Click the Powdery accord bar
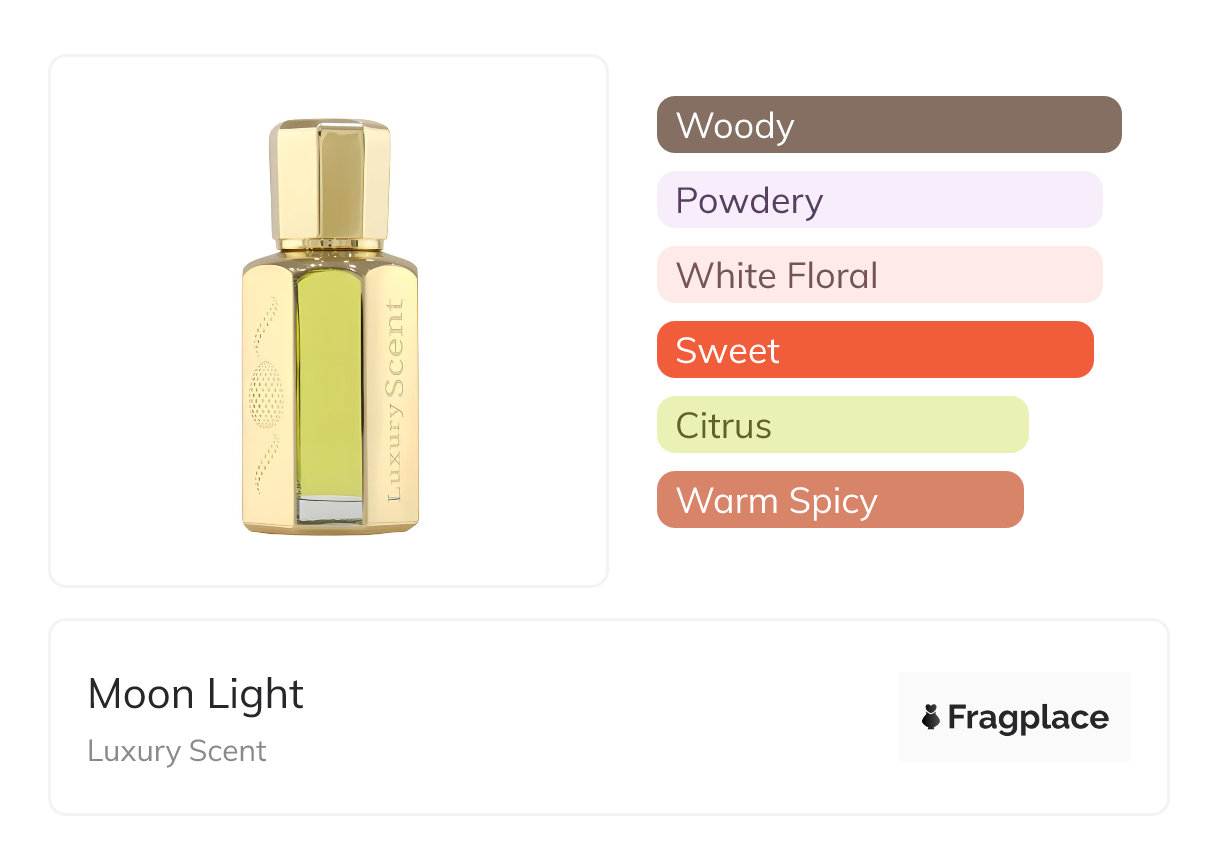The image size is (1218, 864). click(x=879, y=200)
